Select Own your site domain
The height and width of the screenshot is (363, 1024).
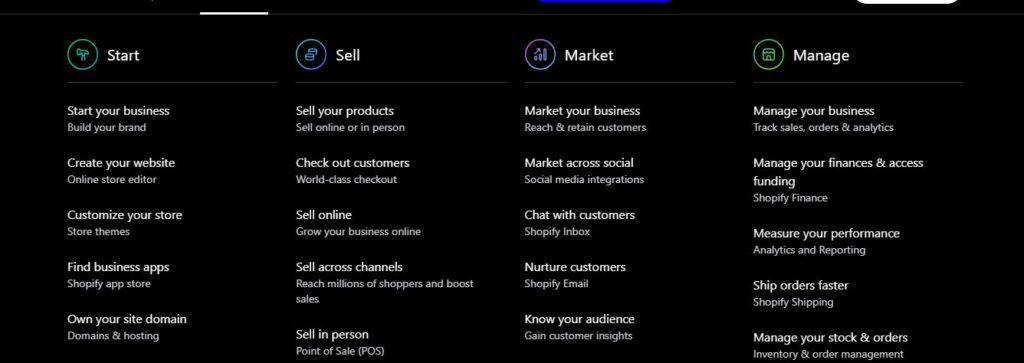127,327
